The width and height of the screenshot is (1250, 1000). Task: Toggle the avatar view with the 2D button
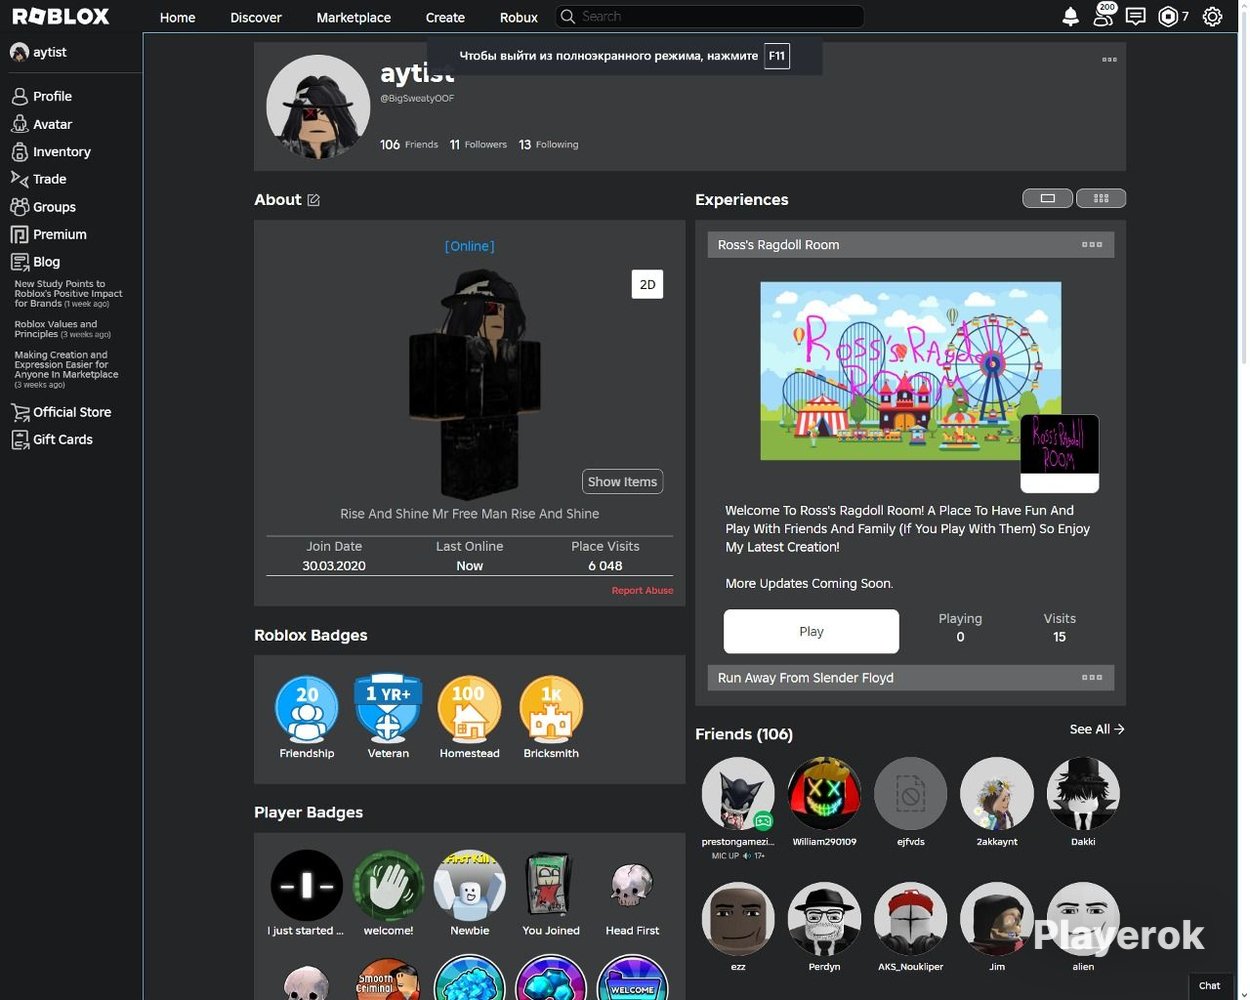click(x=647, y=285)
